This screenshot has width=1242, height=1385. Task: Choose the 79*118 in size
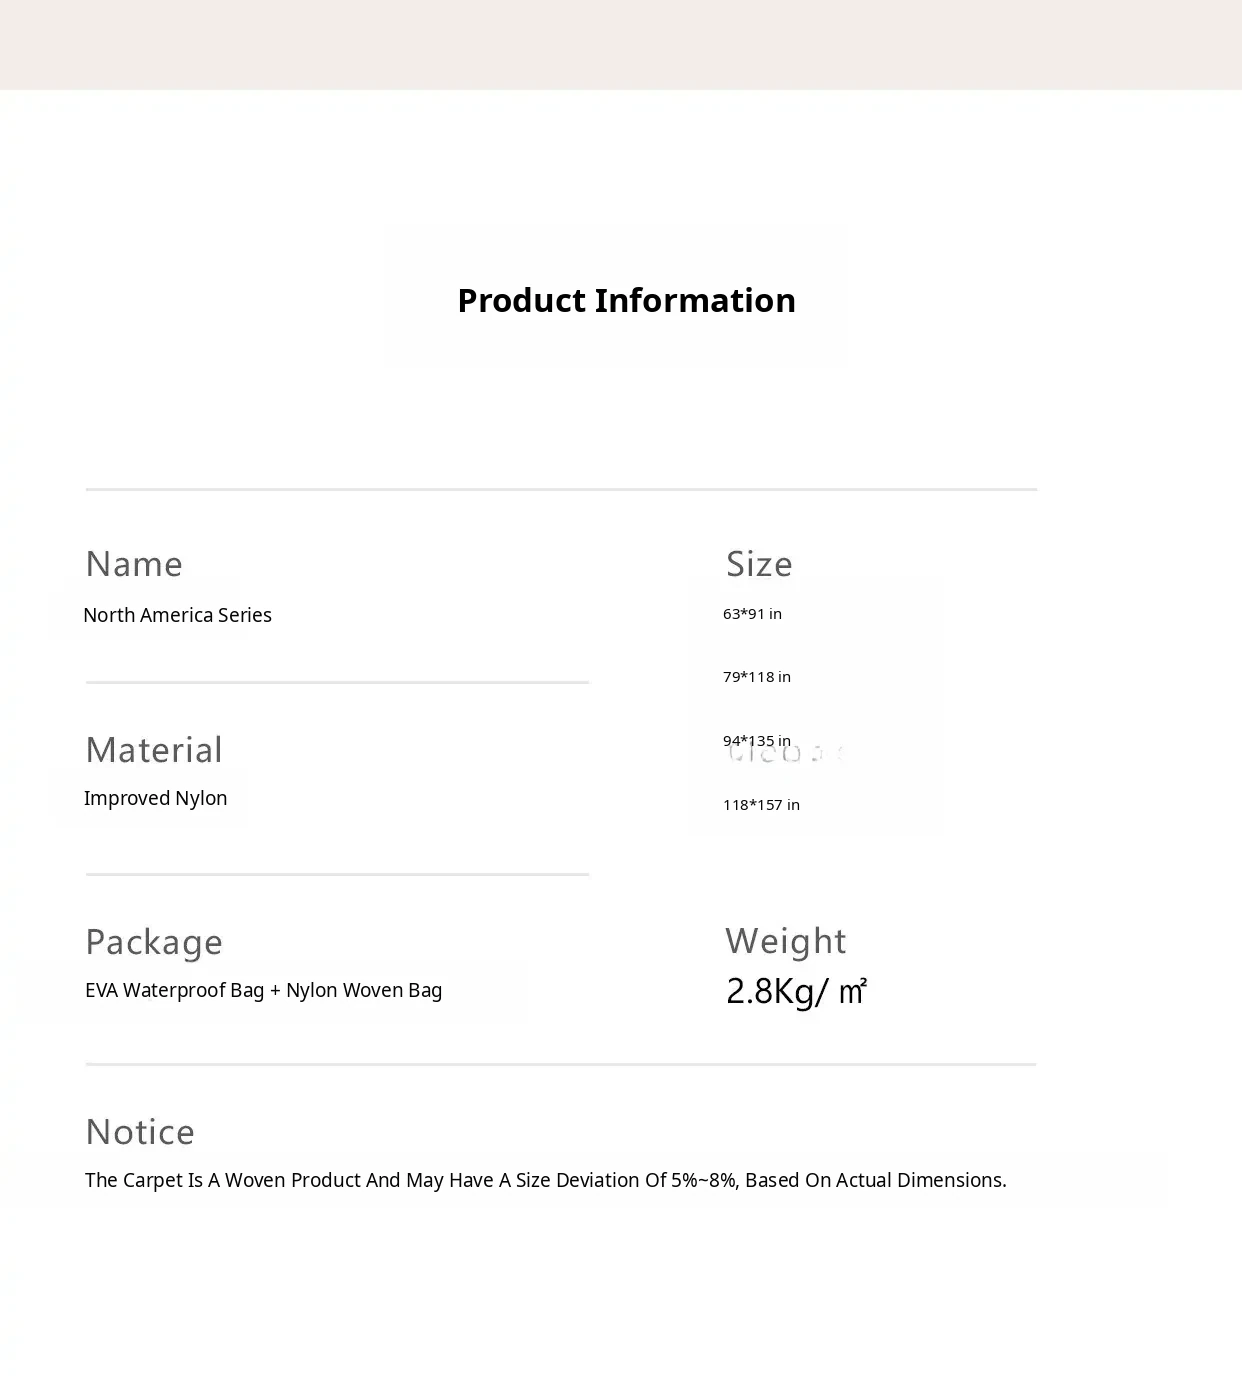[756, 677]
